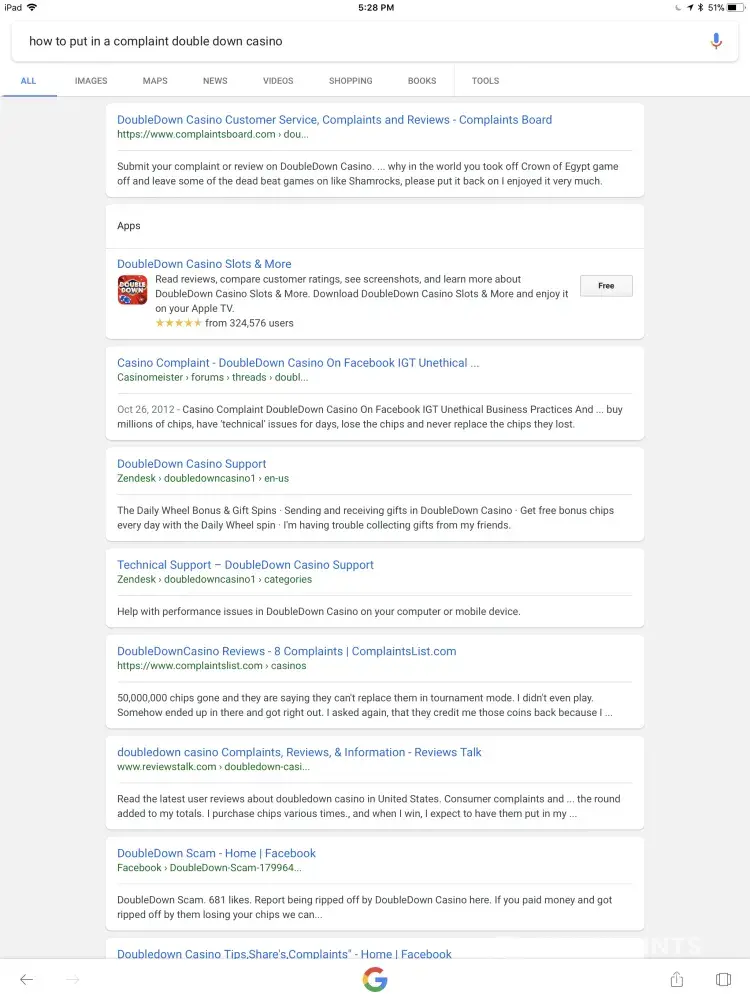Open the Complaints Board result link
The image size is (750, 1000).
pyautogui.click(x=334, y=120)
